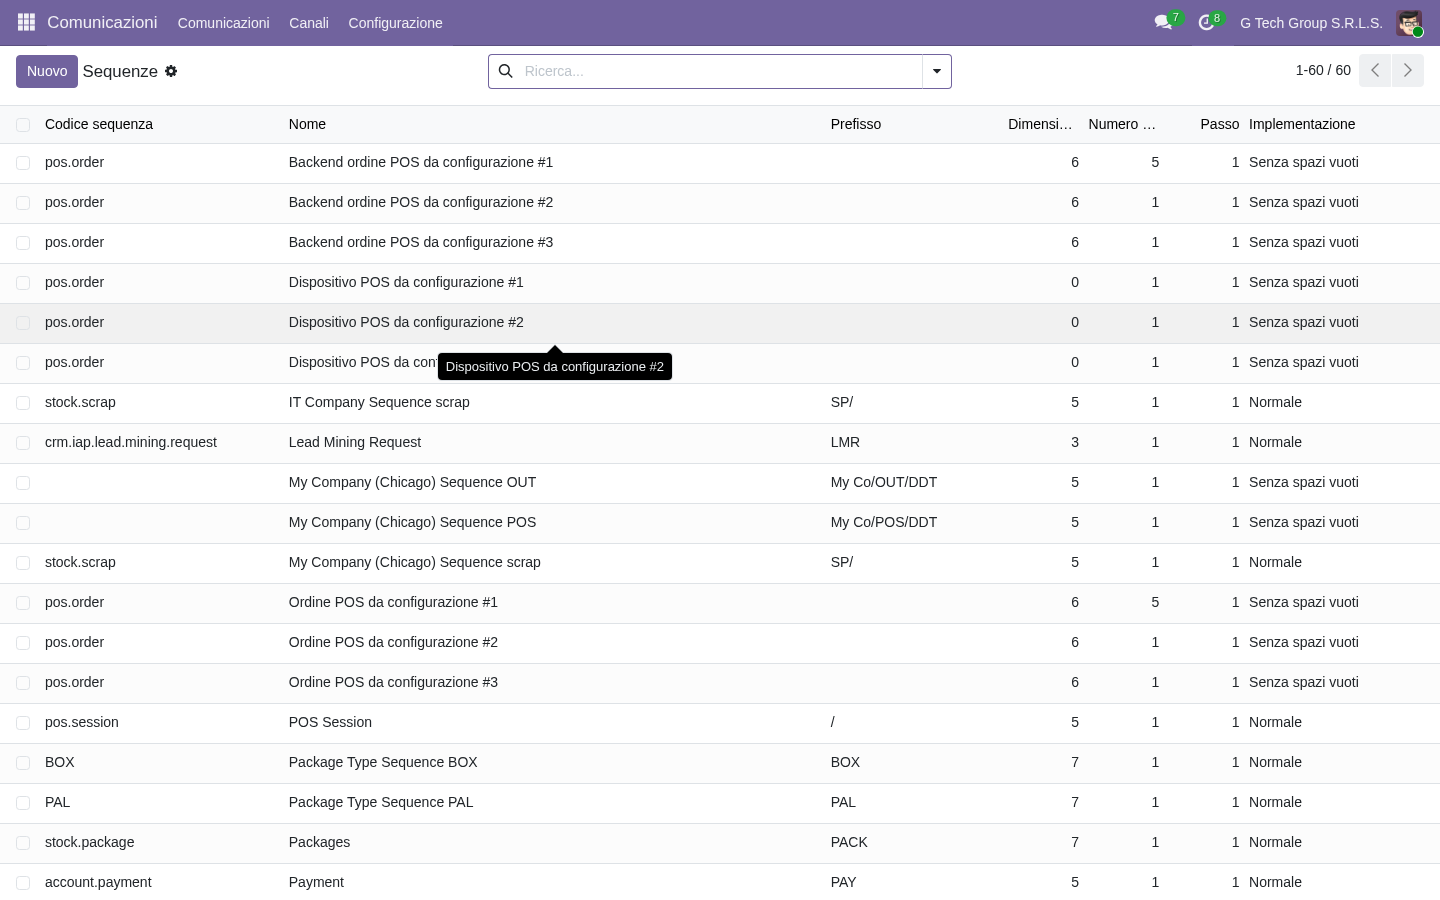This screenshot has width=1440, height=900.
Task: Open Backend ordine POS da configurazione #3
Action: point(421,242)
